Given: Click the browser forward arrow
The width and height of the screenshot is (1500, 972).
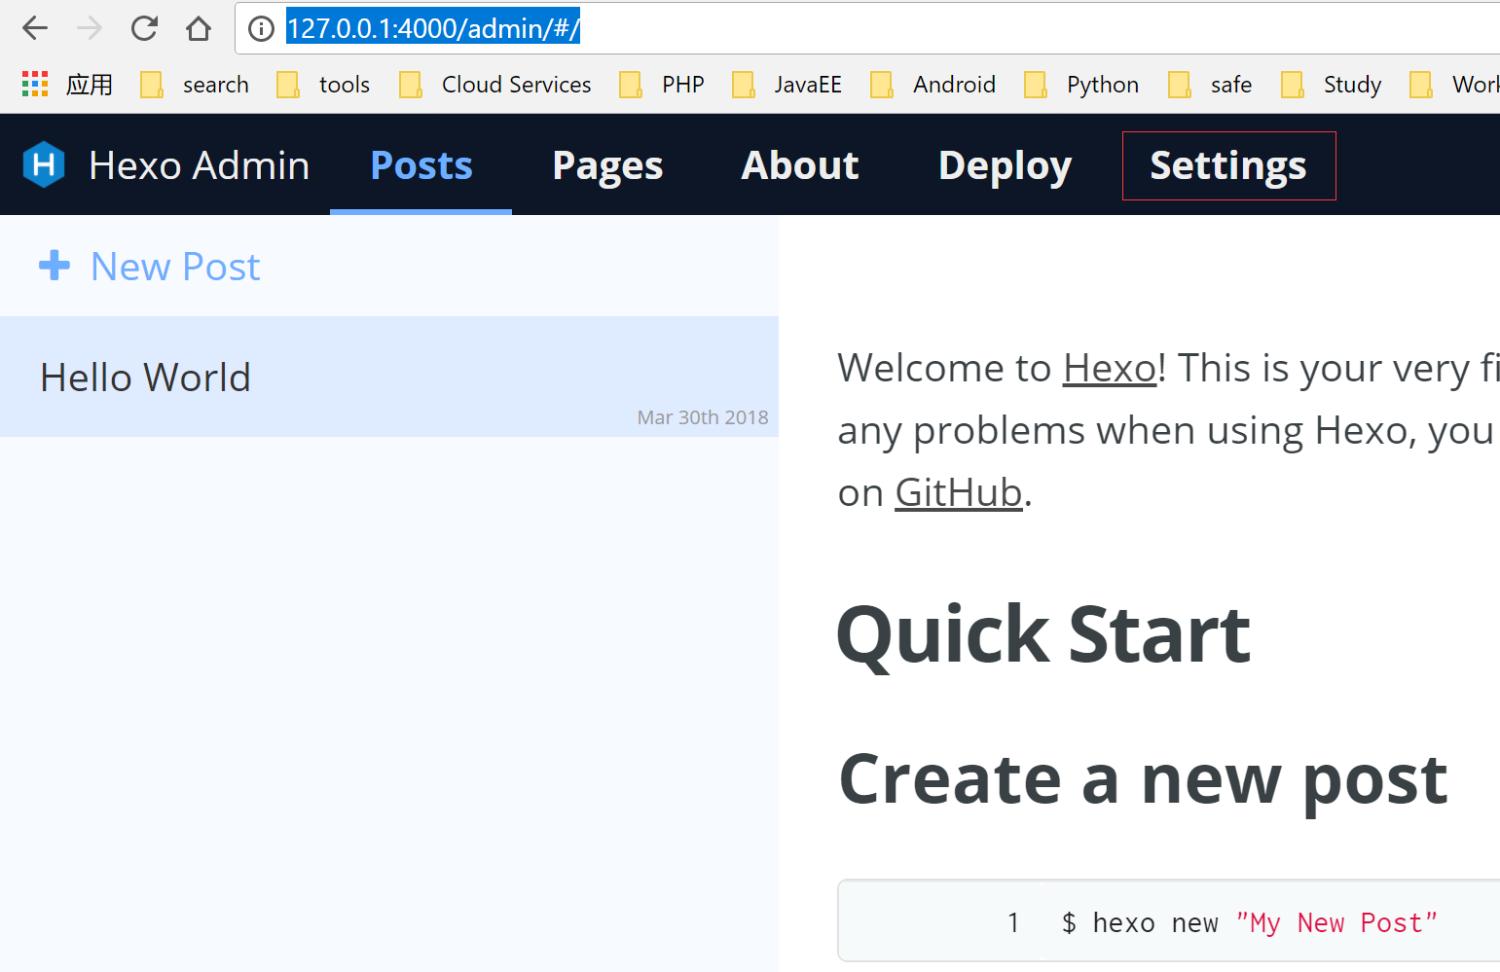Looking at the screenshot, I should (90, 28).
